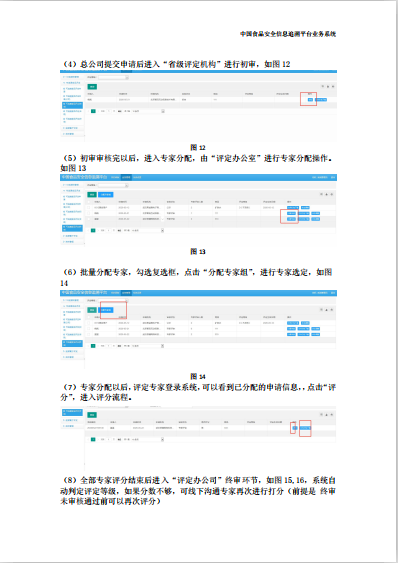Viewport: 398px width, 563px height.
Task: Click the print icon in Figure 13
Action: [332, 194]
